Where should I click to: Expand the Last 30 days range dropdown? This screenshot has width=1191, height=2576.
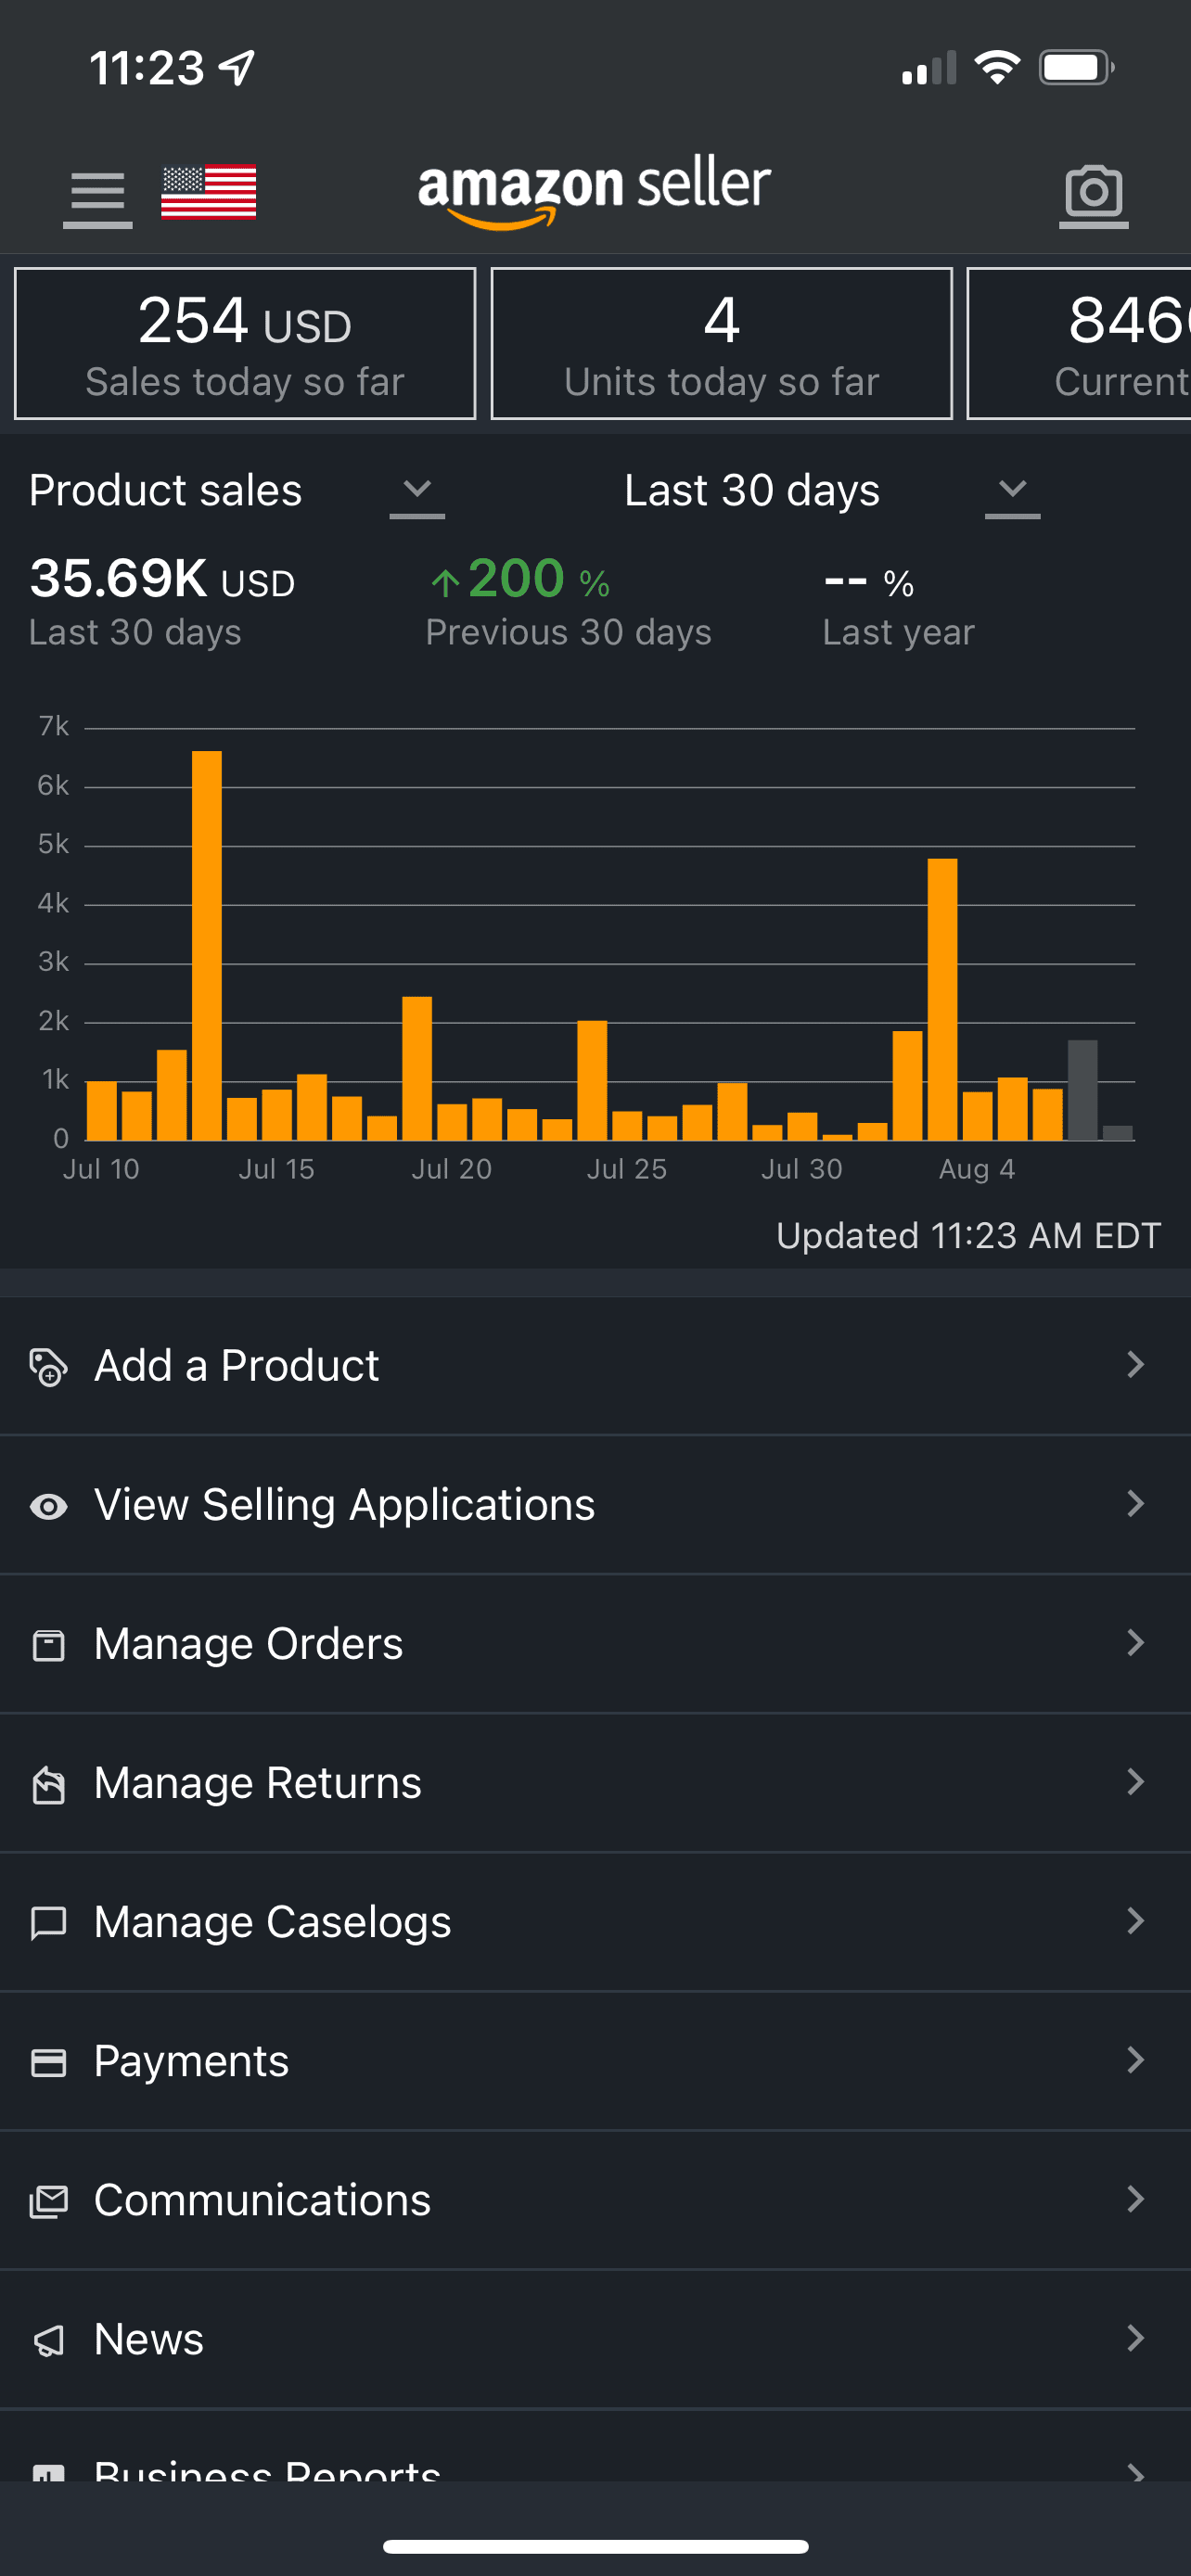tap(1012, 490)
